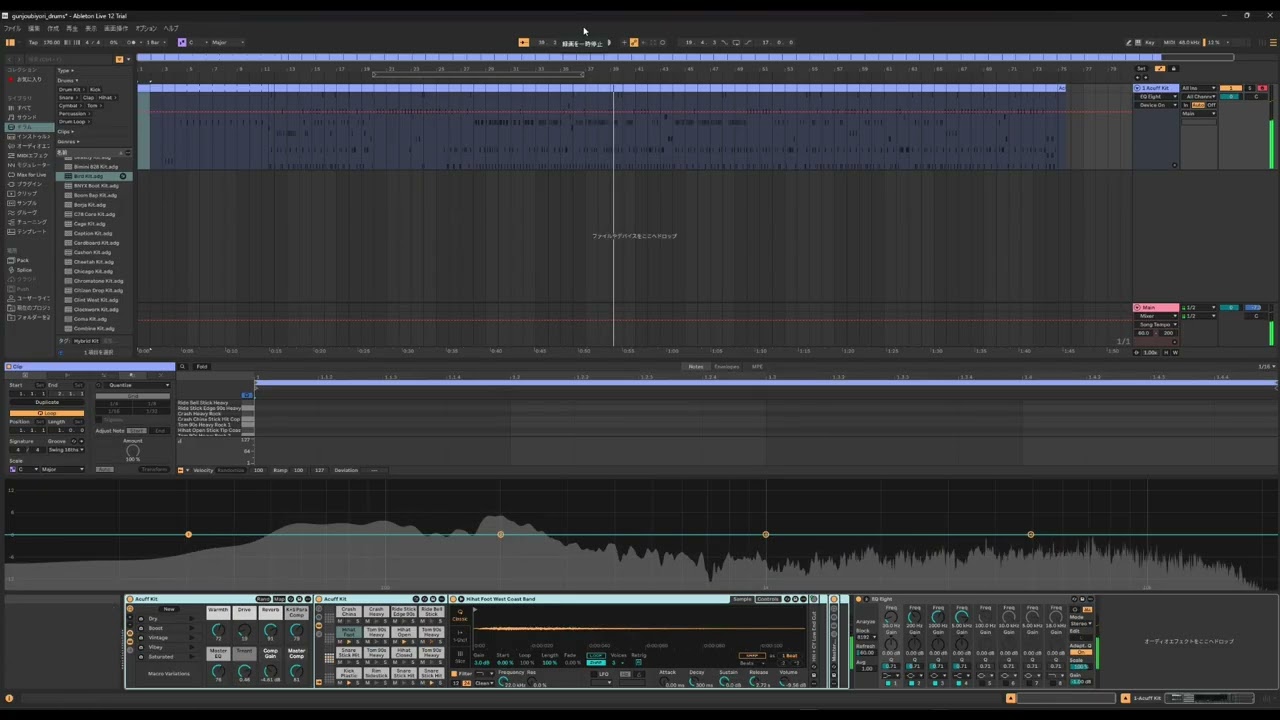Toggle the Simpler Filter on
This screenshot has width=1280, height=720.
pyautogui.click(x=455, y=674)
